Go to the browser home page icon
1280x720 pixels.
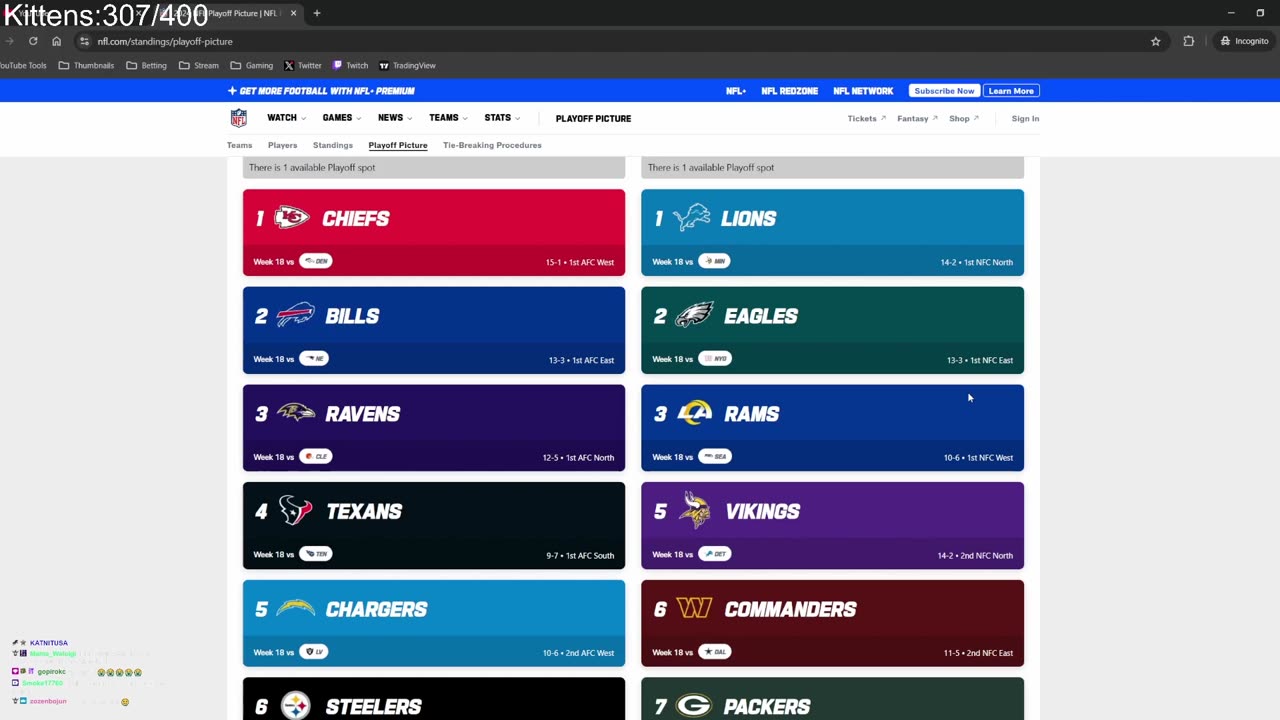(x=56, y=41)
